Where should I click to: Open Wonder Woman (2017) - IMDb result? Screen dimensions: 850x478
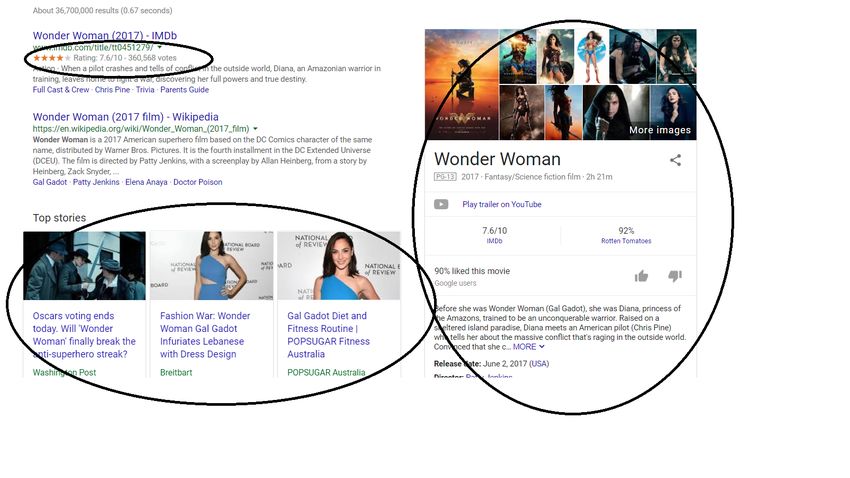click(105, 35)
